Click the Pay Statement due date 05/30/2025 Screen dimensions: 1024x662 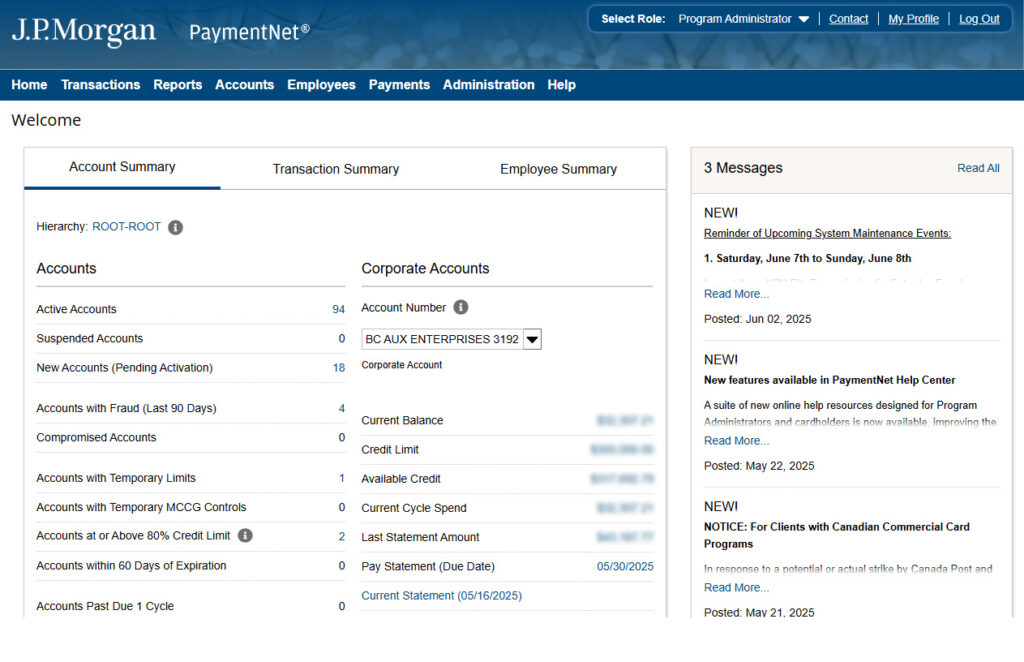[x=624, y=567]
